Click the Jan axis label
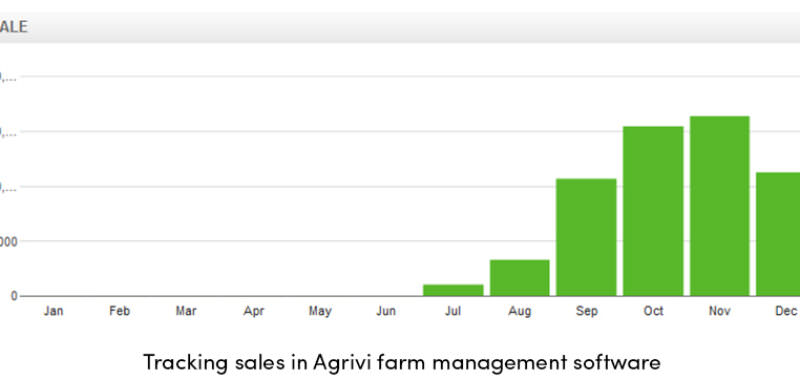 (x=54, y=311)
